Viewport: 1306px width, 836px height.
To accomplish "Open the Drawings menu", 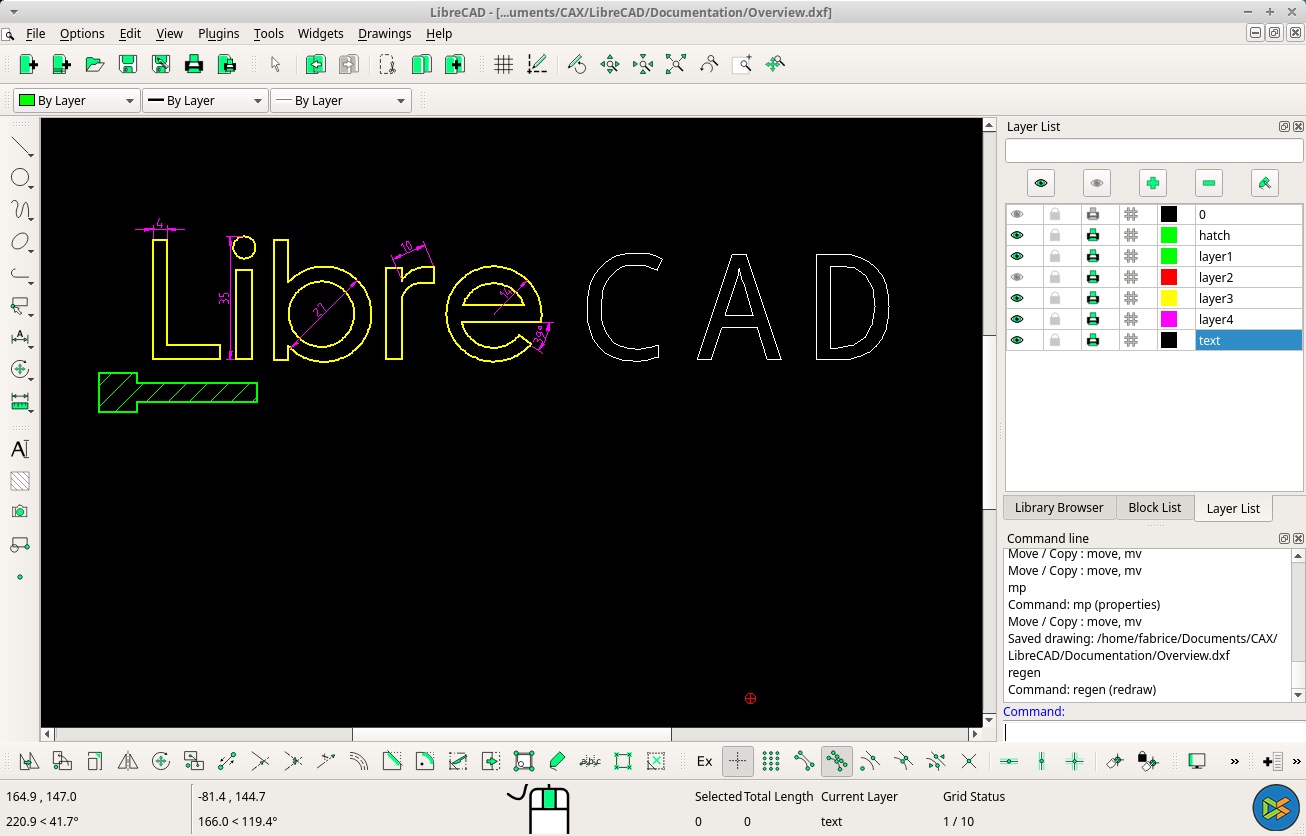I will [384, 34].
